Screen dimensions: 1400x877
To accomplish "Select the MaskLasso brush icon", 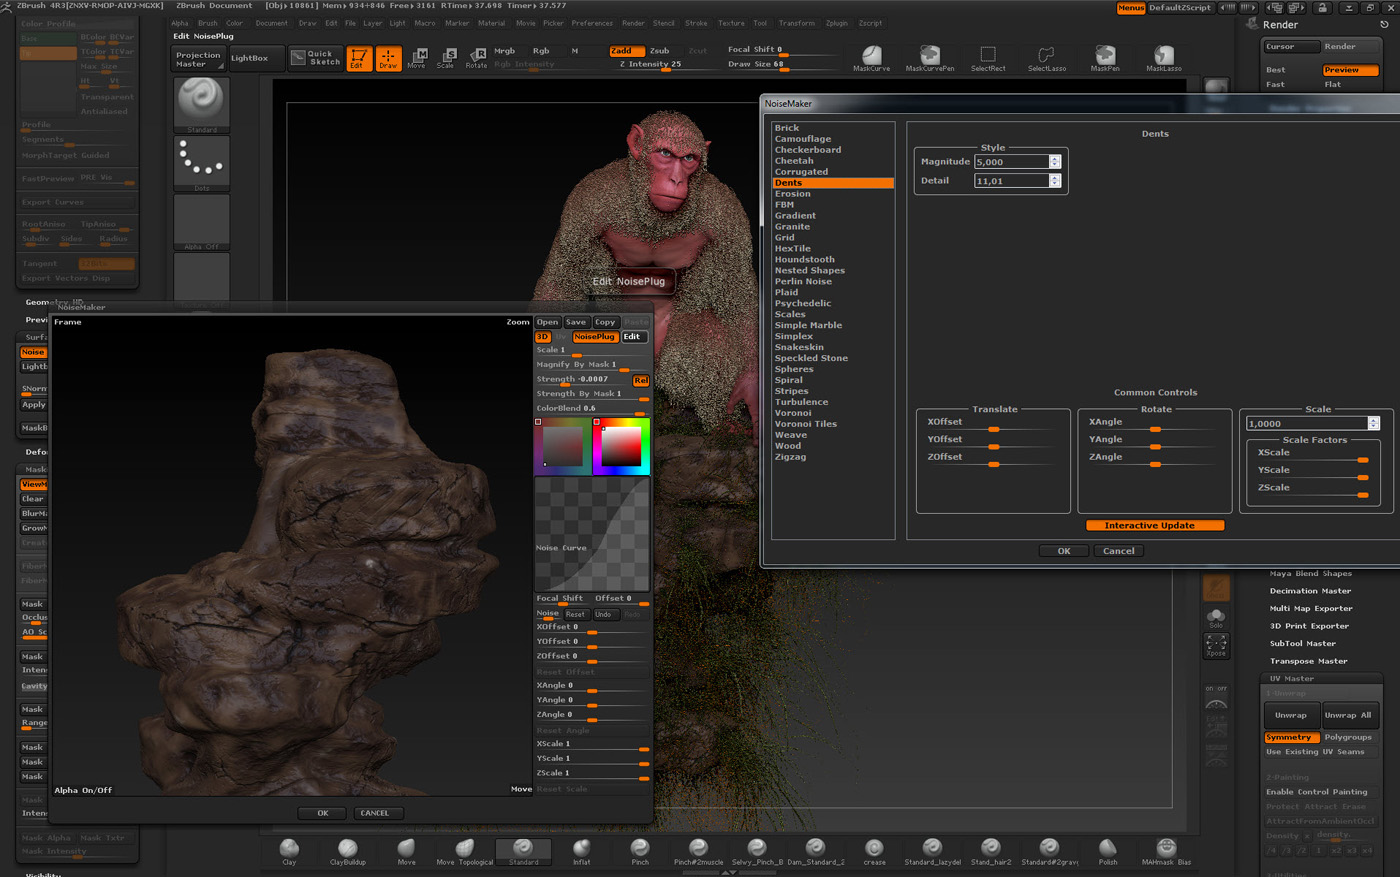I will [x=1164, y=58].
